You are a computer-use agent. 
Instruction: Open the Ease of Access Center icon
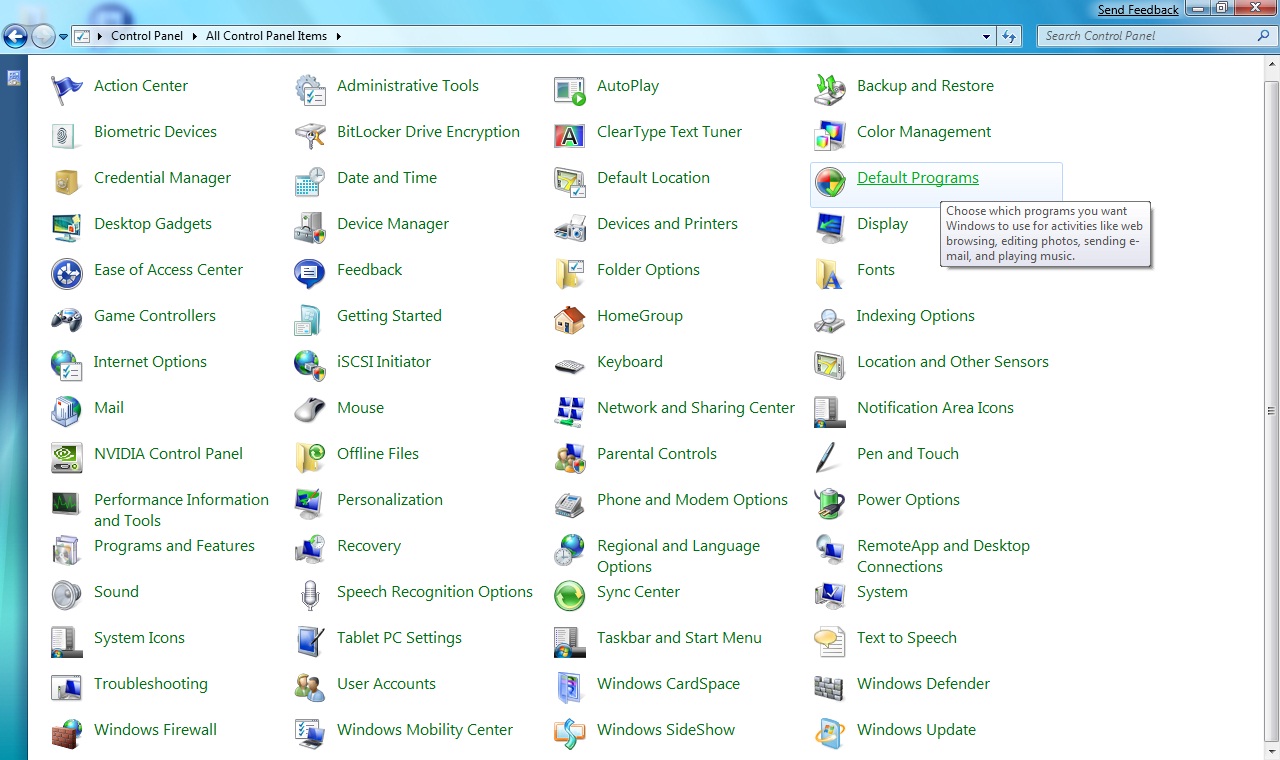click(x=67, y=274)
